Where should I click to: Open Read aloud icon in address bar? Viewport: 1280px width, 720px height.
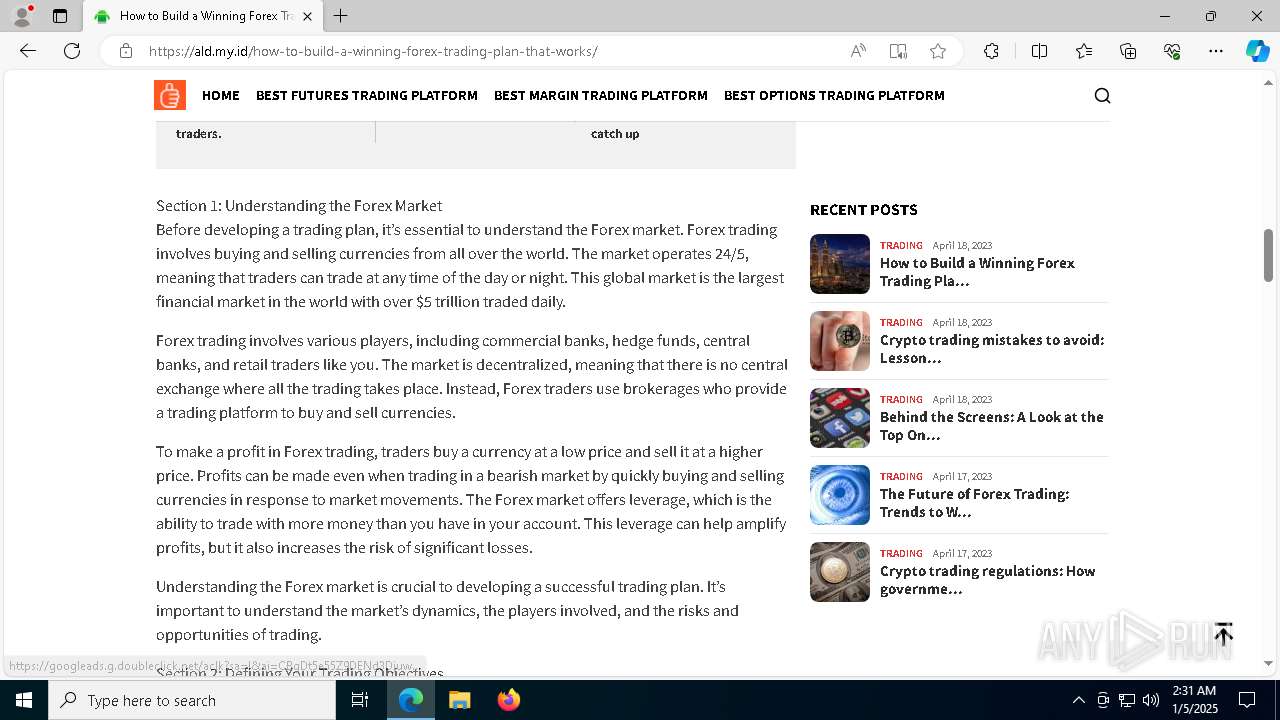tap(858, 51)
